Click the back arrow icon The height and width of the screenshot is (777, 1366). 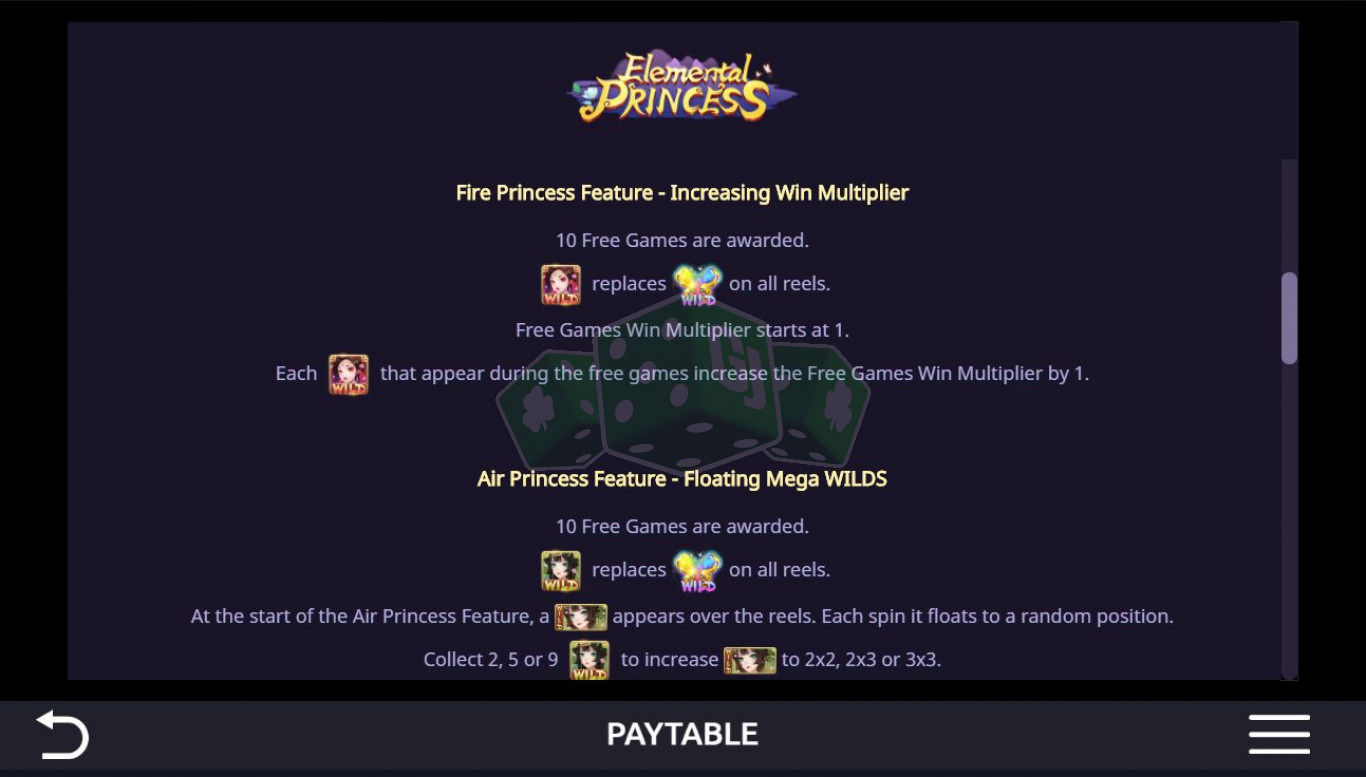(x=62, y=734)
